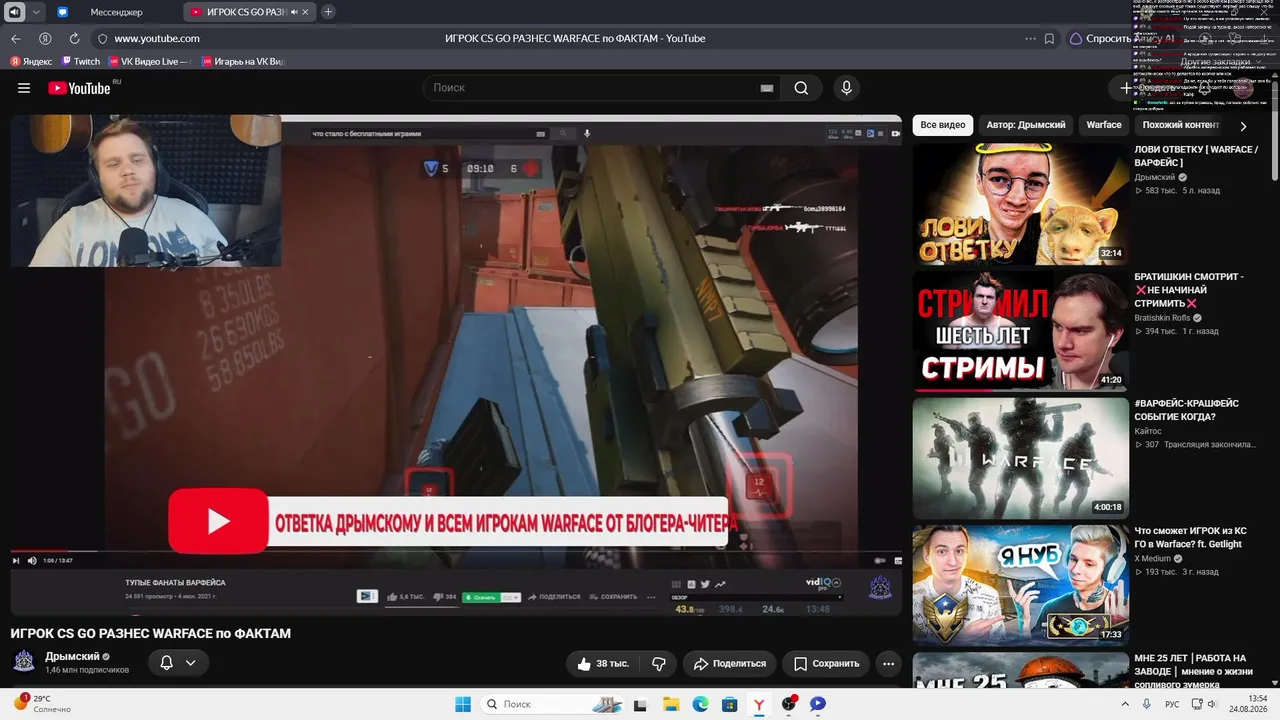Screen dimensions: 1280x720
Task: Switch to Yandex Browser on the taskbar
Action: click(759, 704)
